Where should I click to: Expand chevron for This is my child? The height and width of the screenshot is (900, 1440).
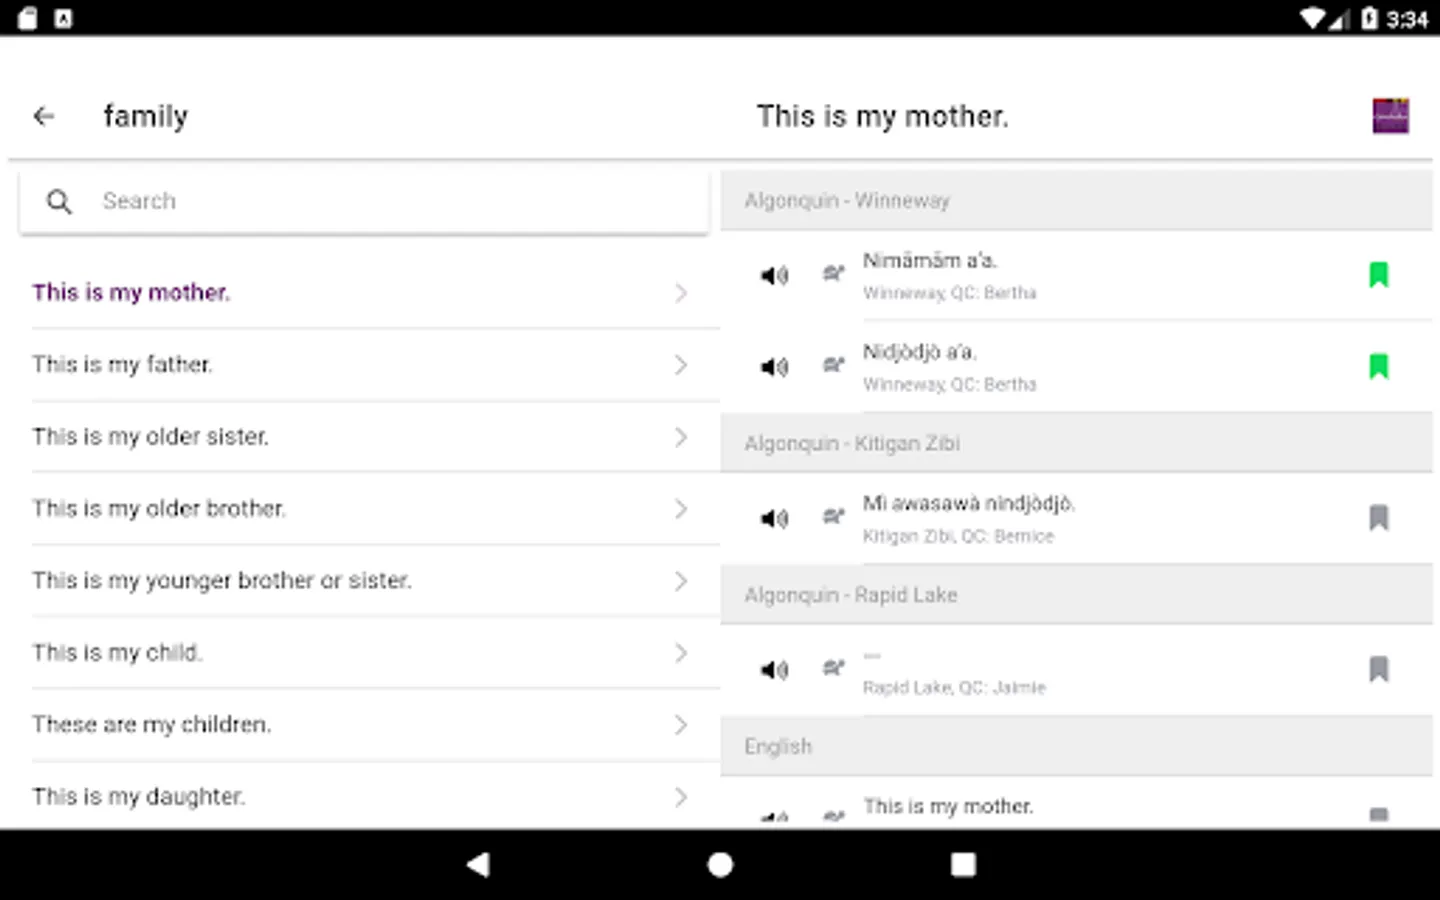681,653
